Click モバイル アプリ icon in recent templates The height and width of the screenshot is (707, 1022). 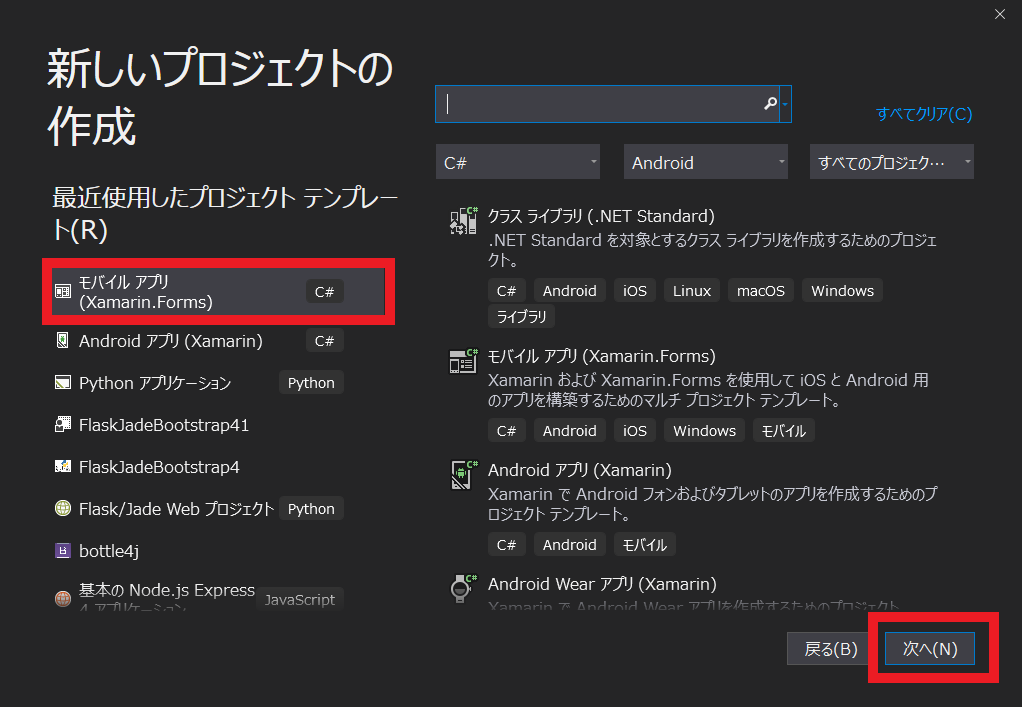click(x=63, y=291)
